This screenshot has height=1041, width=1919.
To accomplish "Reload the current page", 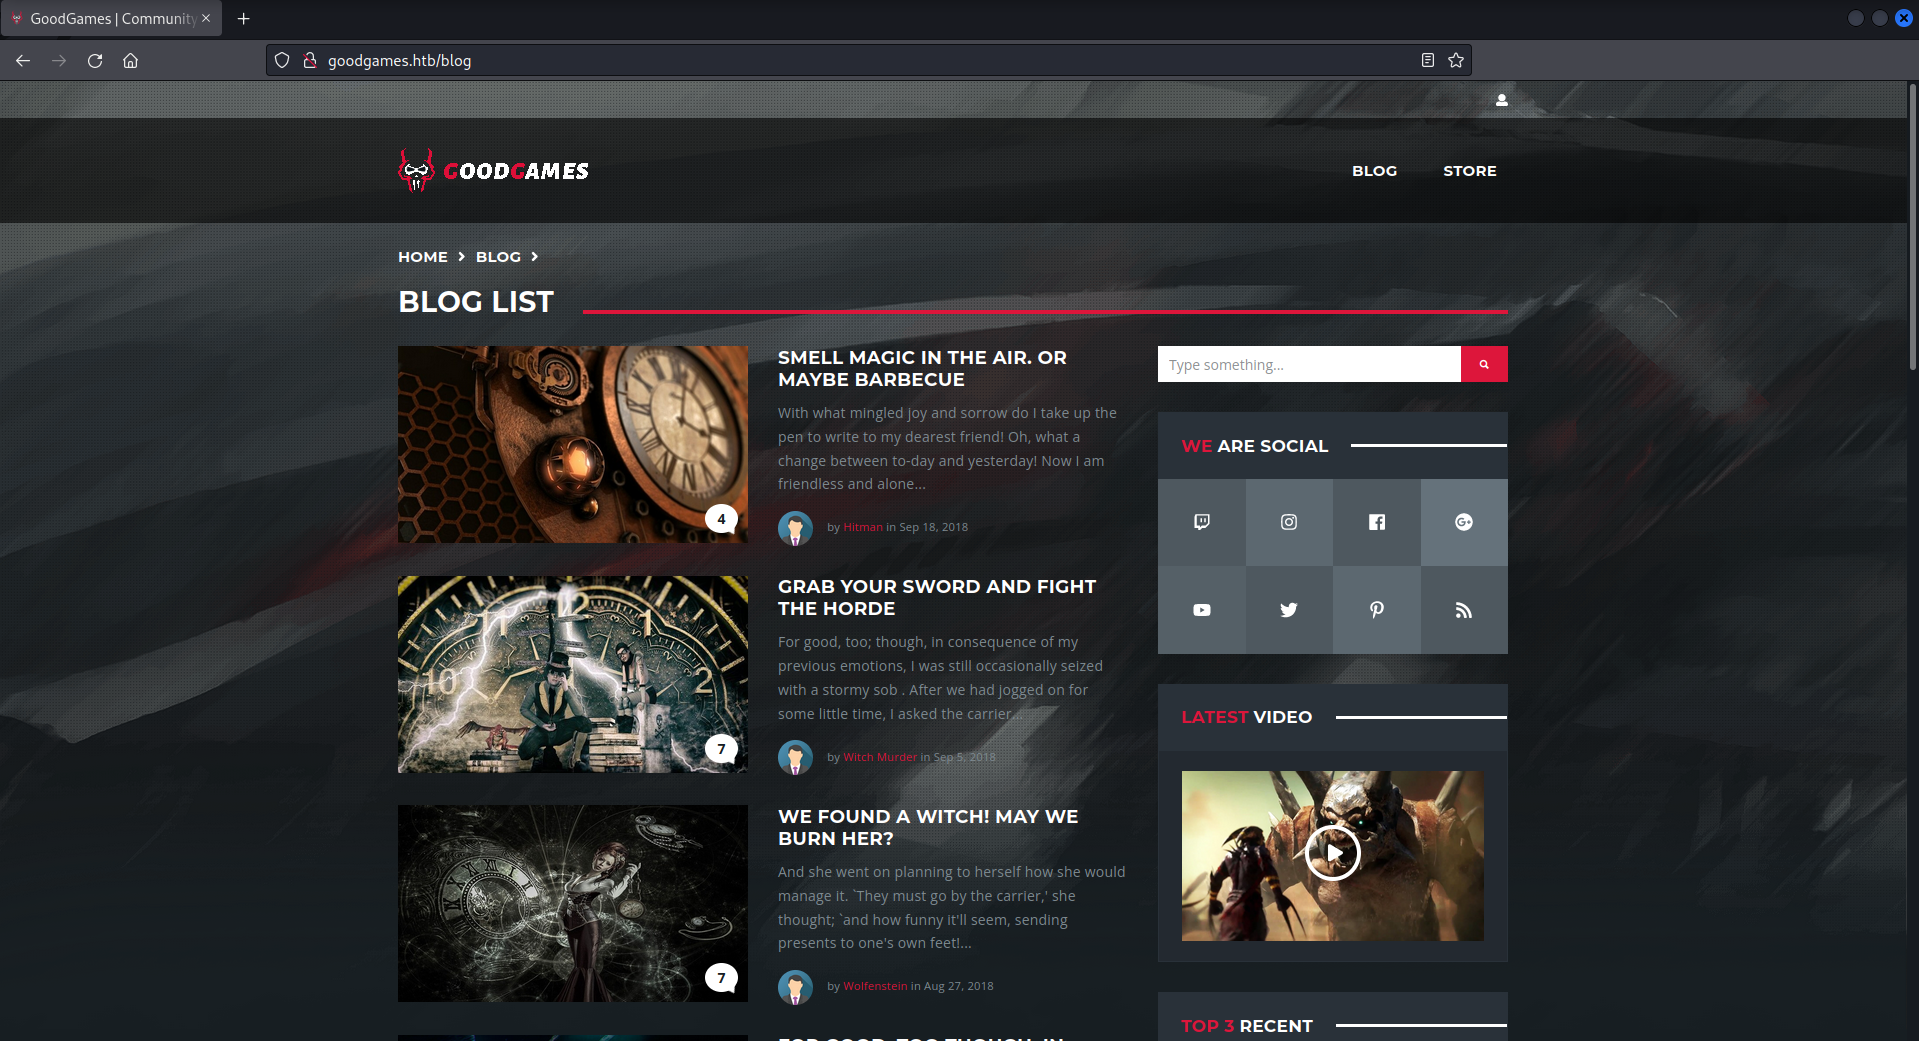I will (95, 60).
